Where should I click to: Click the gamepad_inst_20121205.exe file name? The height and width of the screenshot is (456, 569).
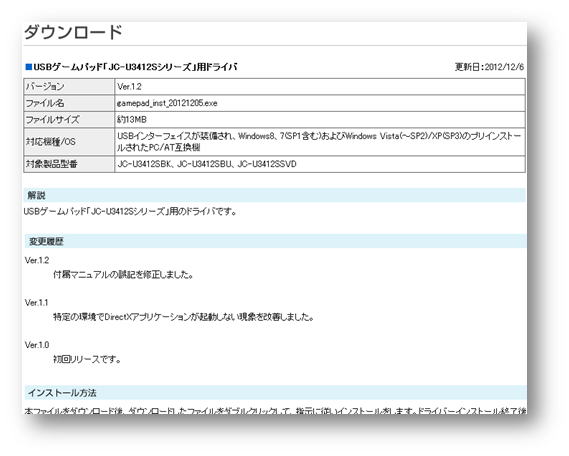pyautogui.click(x=167, y=103)
